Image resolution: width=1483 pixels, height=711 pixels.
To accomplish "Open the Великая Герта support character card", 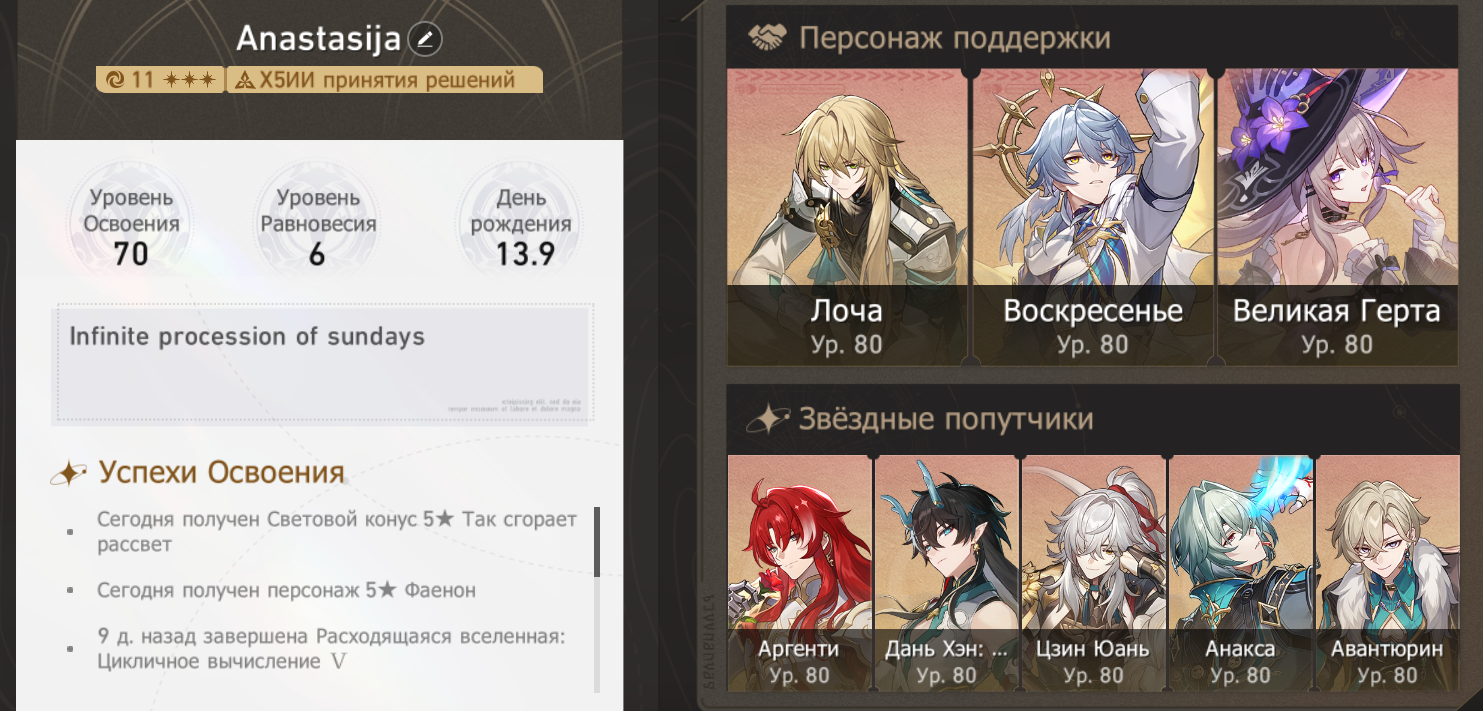I will coord(1337,216).
